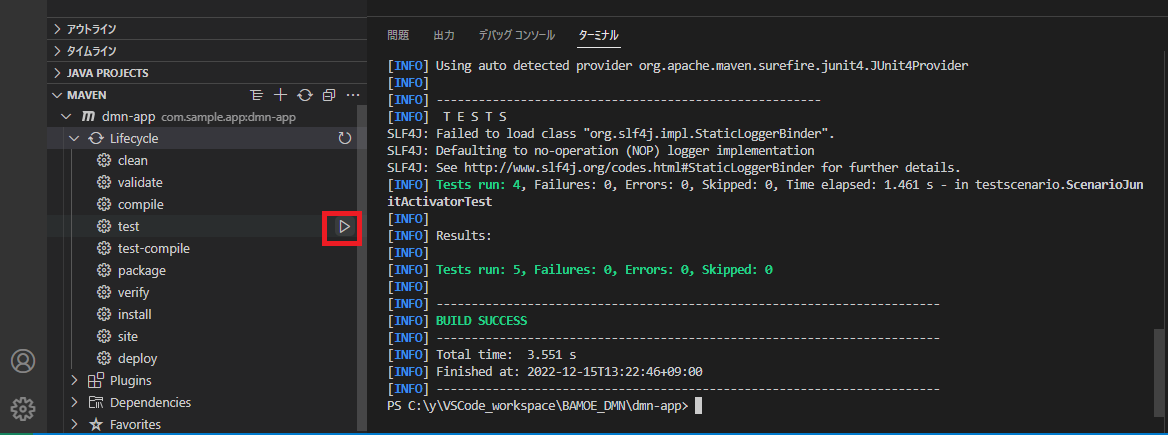
Task: Collapse the Lifecycle node chevron
Action: pos(74,139)
